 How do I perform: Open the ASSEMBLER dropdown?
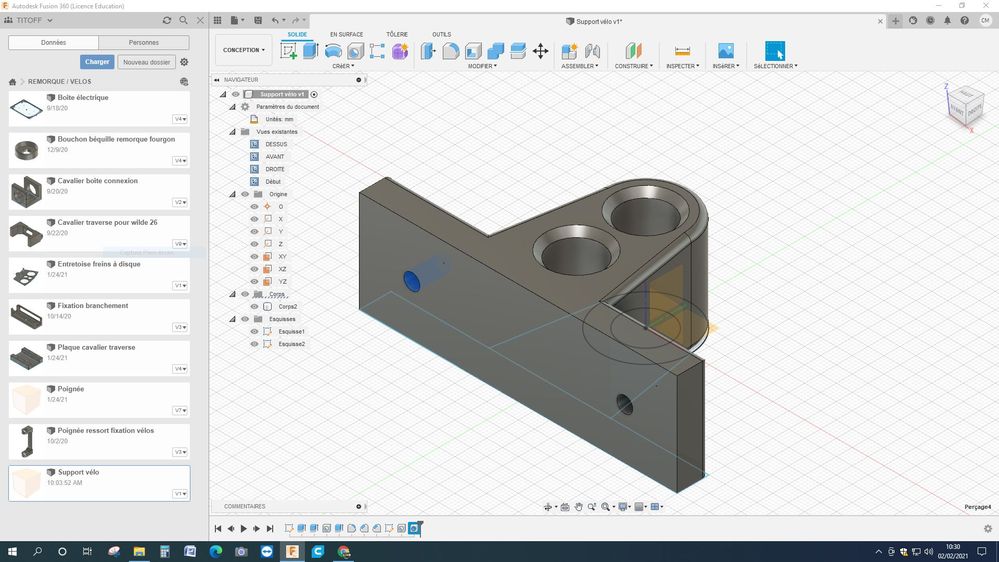click(x=580, y=66)
